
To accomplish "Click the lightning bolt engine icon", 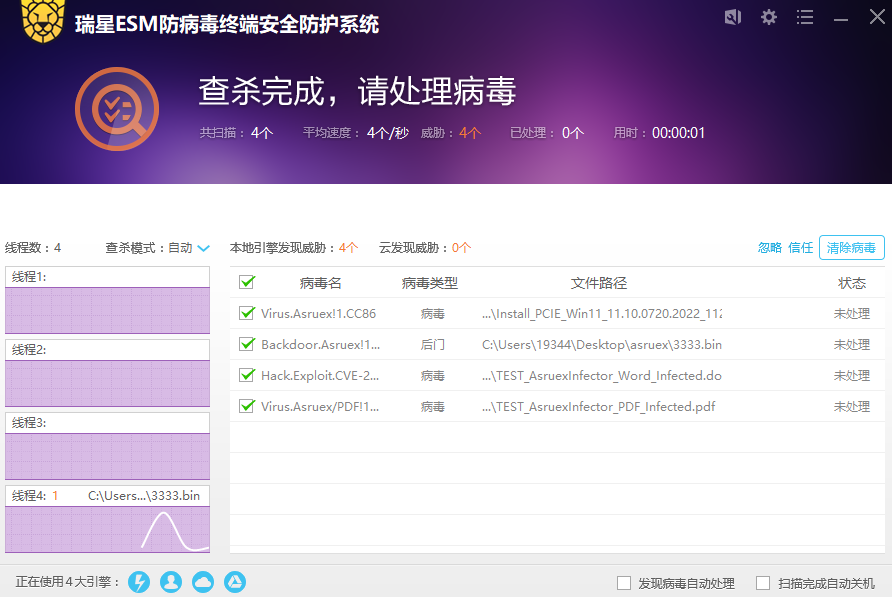I will pyautogui.click(x=139, y=582).
